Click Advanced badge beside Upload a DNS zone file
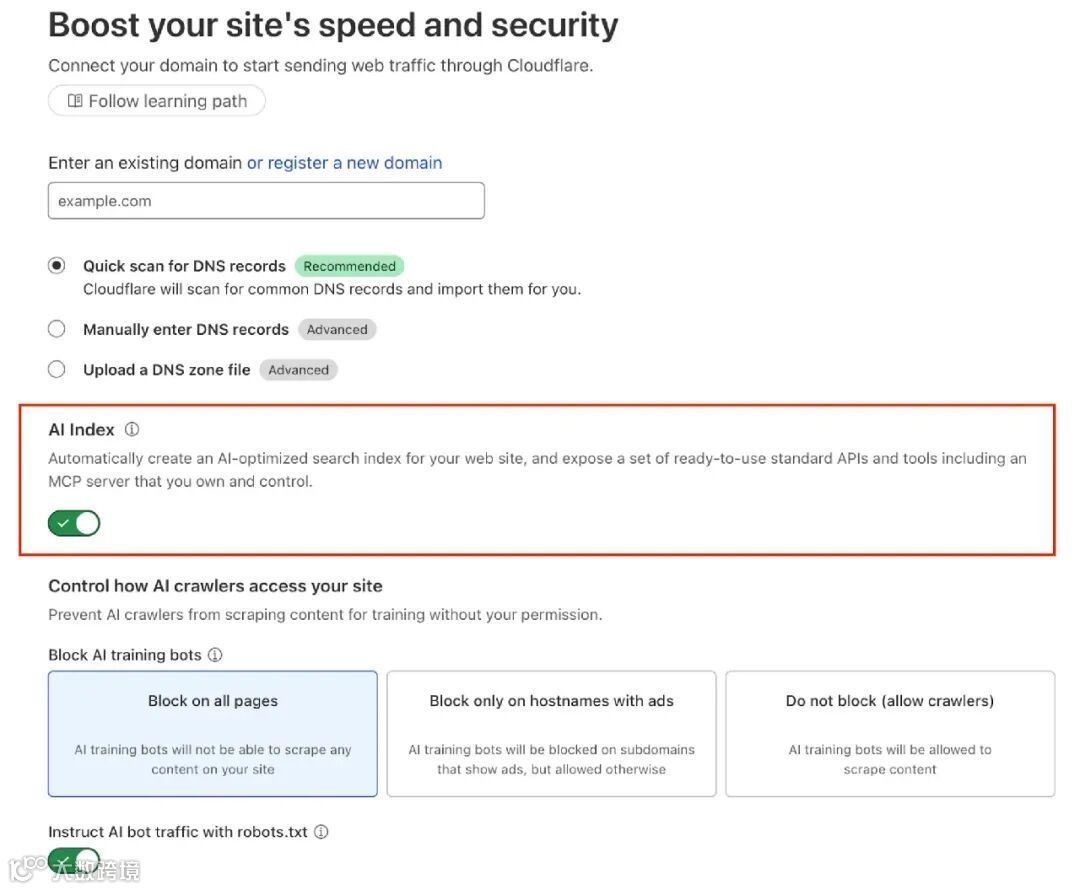The width and height of the screenshot is (1080, 890). point(298,370)
